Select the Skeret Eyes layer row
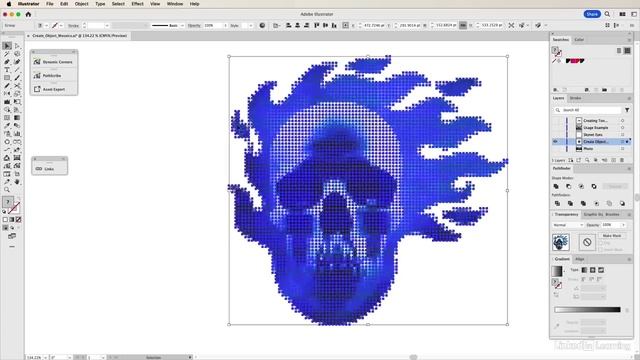The width and height of the screenshot is (640, 360). (x=591, y=135)
